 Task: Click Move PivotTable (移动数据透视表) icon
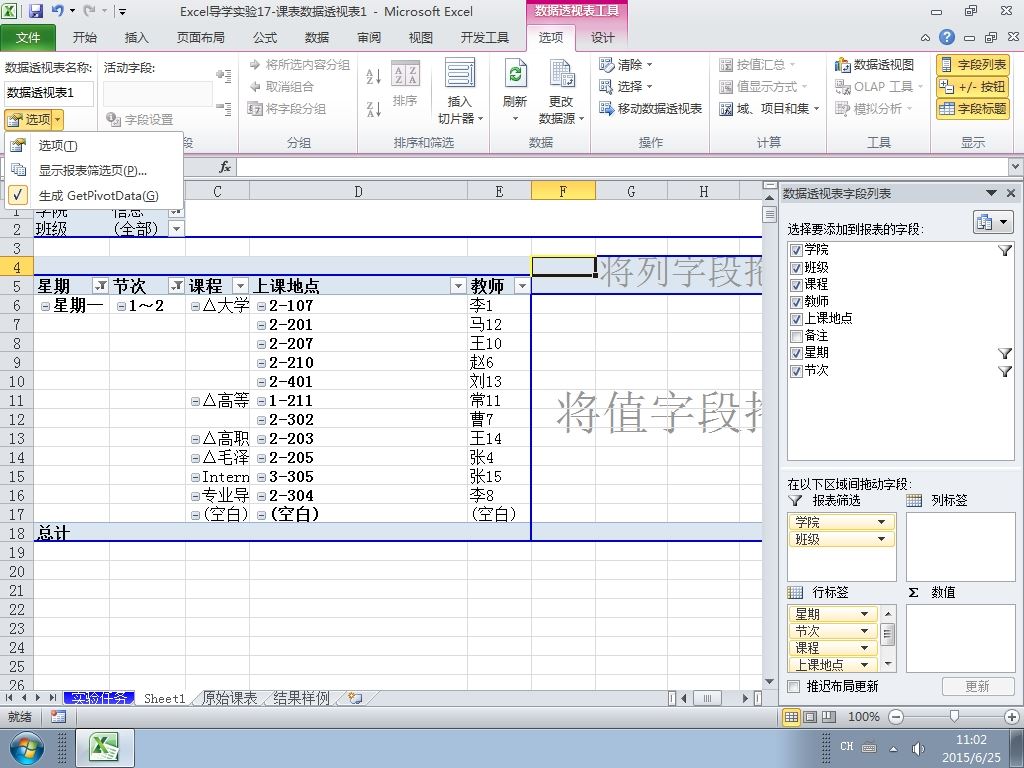click(x=607, y=108)
